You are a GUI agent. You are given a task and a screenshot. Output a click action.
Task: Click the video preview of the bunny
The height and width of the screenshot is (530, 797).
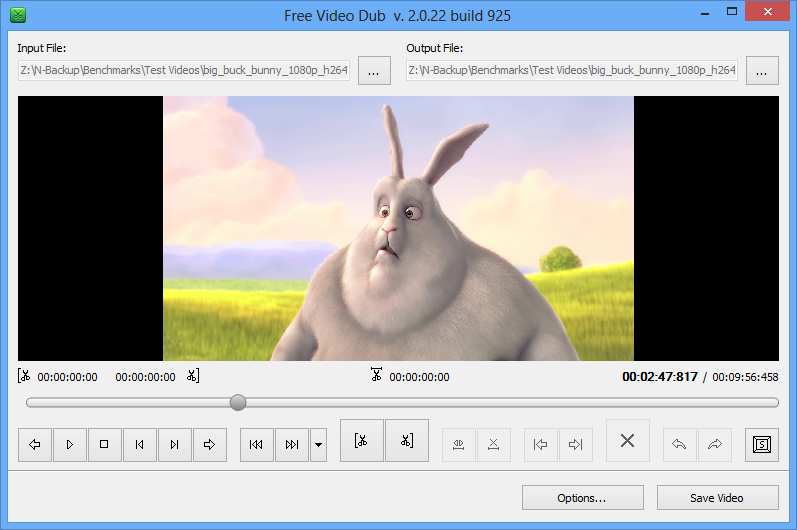[398, 228]
